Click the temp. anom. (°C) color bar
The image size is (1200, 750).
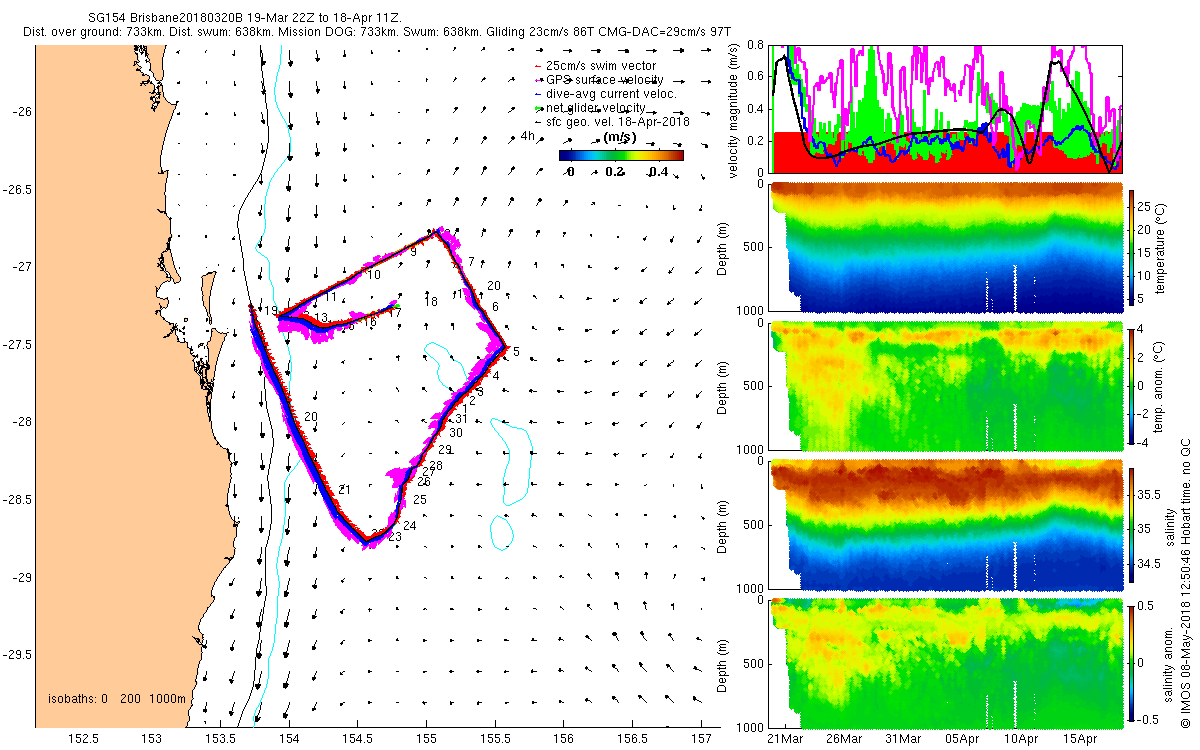click(1133, 386)
